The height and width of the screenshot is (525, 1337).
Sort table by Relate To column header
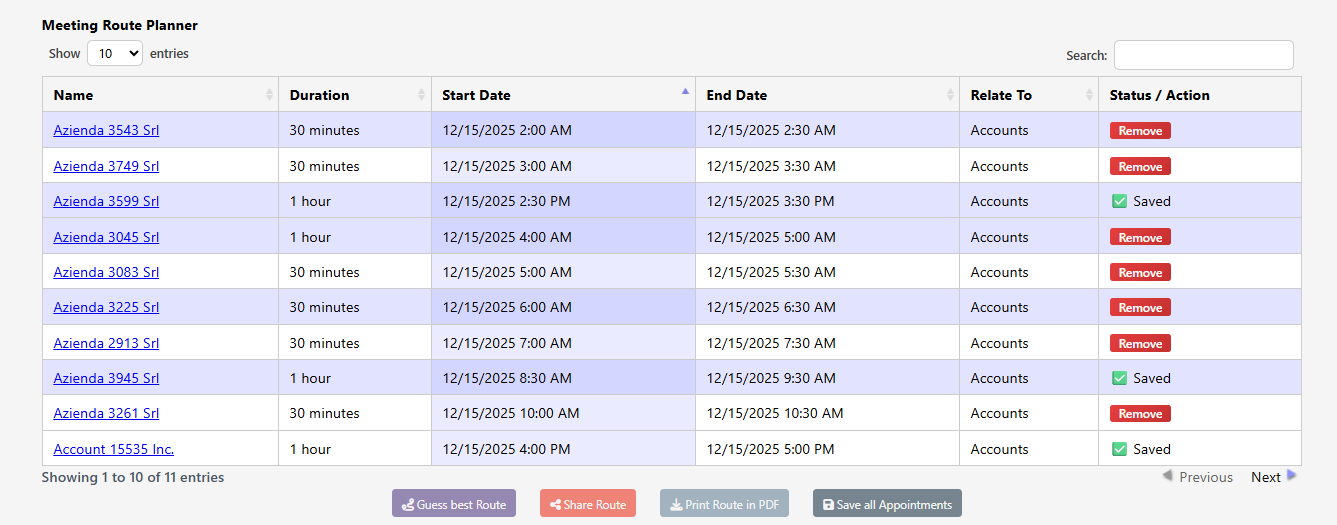pos(1029,95)
